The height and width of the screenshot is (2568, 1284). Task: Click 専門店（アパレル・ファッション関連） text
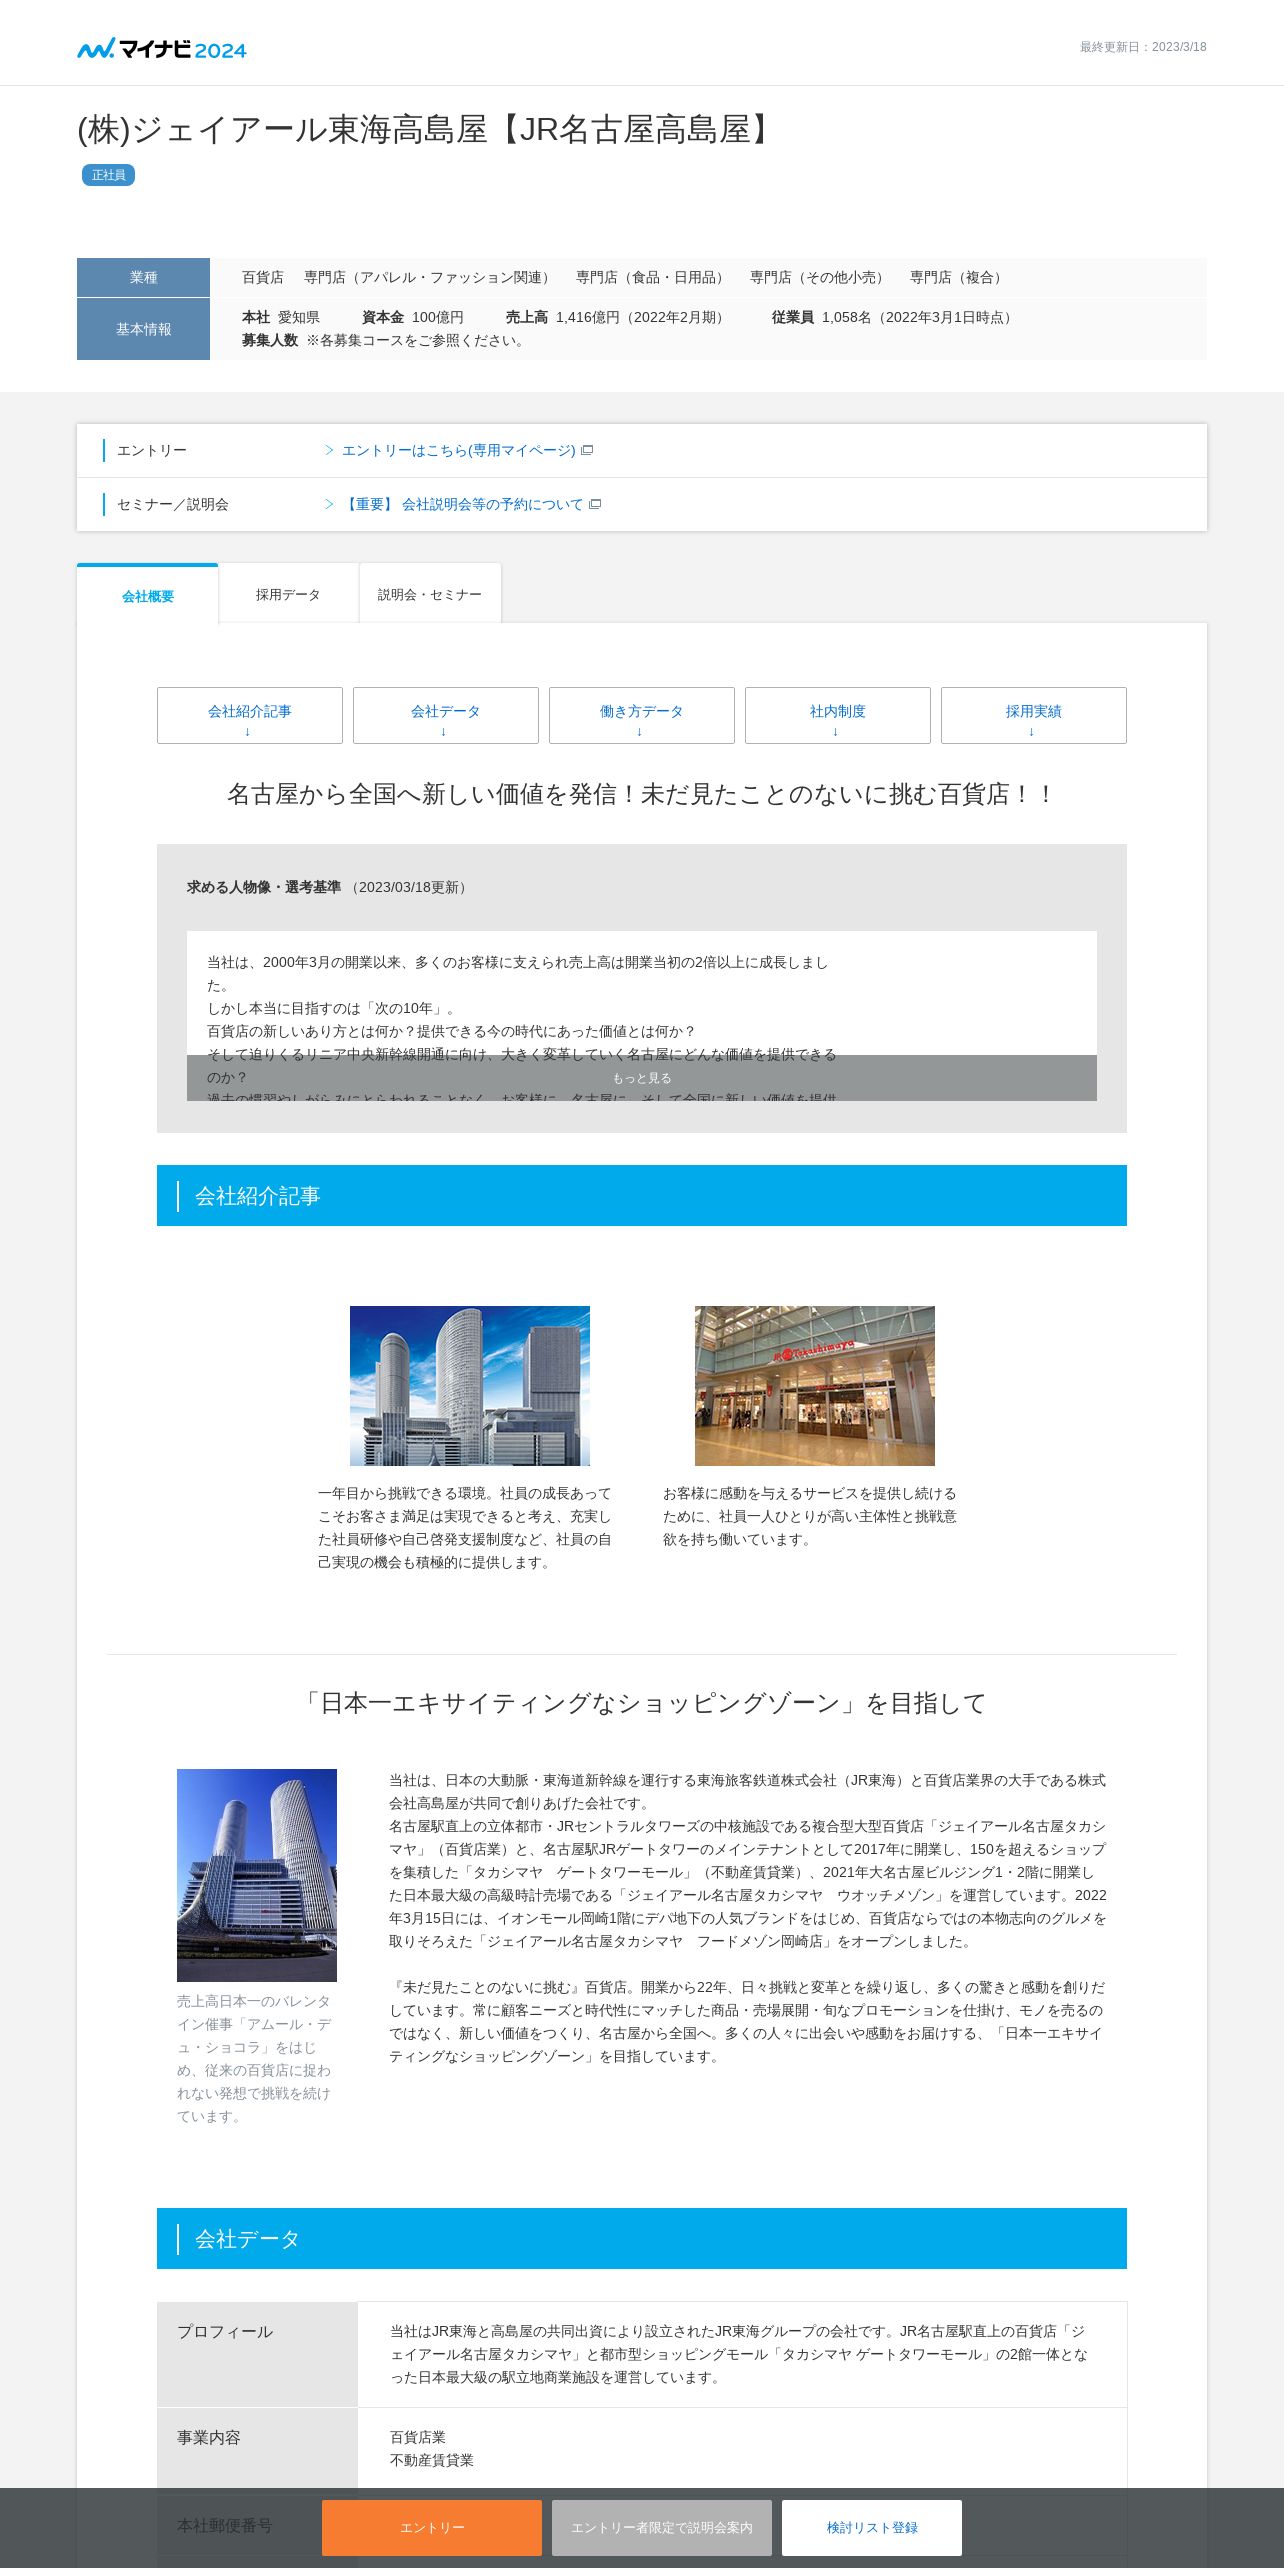pyautogui.click(x=430, y=278)
